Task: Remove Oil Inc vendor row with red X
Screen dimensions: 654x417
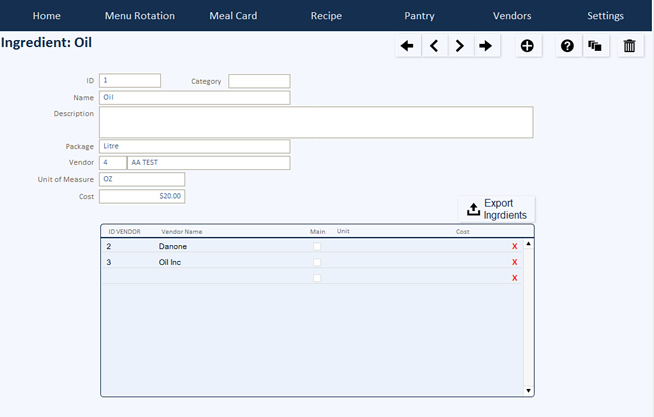Action: 515,262
